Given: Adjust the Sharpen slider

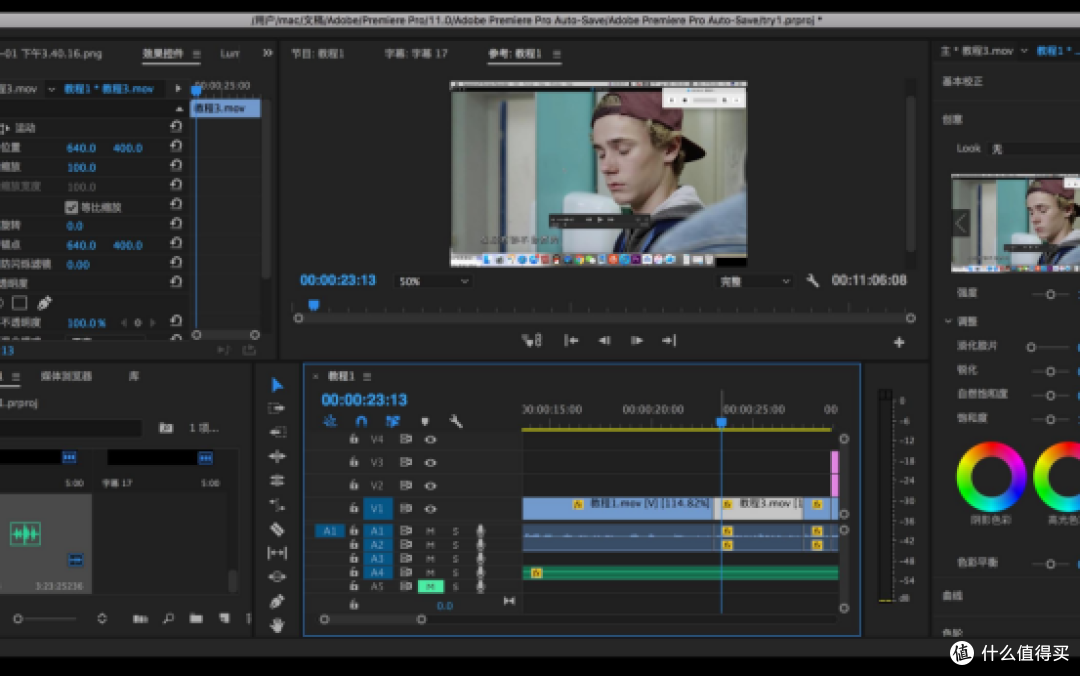Looking at the screenshot, I should (x=1050, y=371).
